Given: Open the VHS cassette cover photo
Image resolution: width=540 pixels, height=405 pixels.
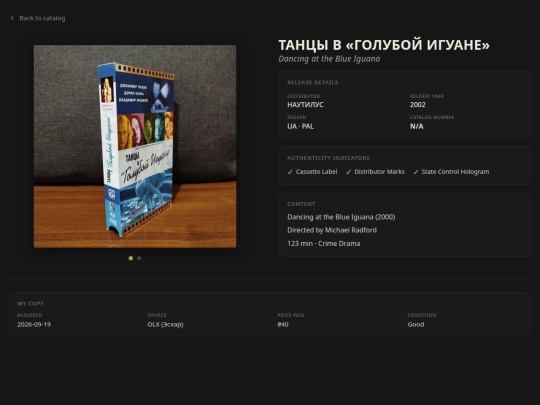Looking at the screenshot, I should [135, 146].
